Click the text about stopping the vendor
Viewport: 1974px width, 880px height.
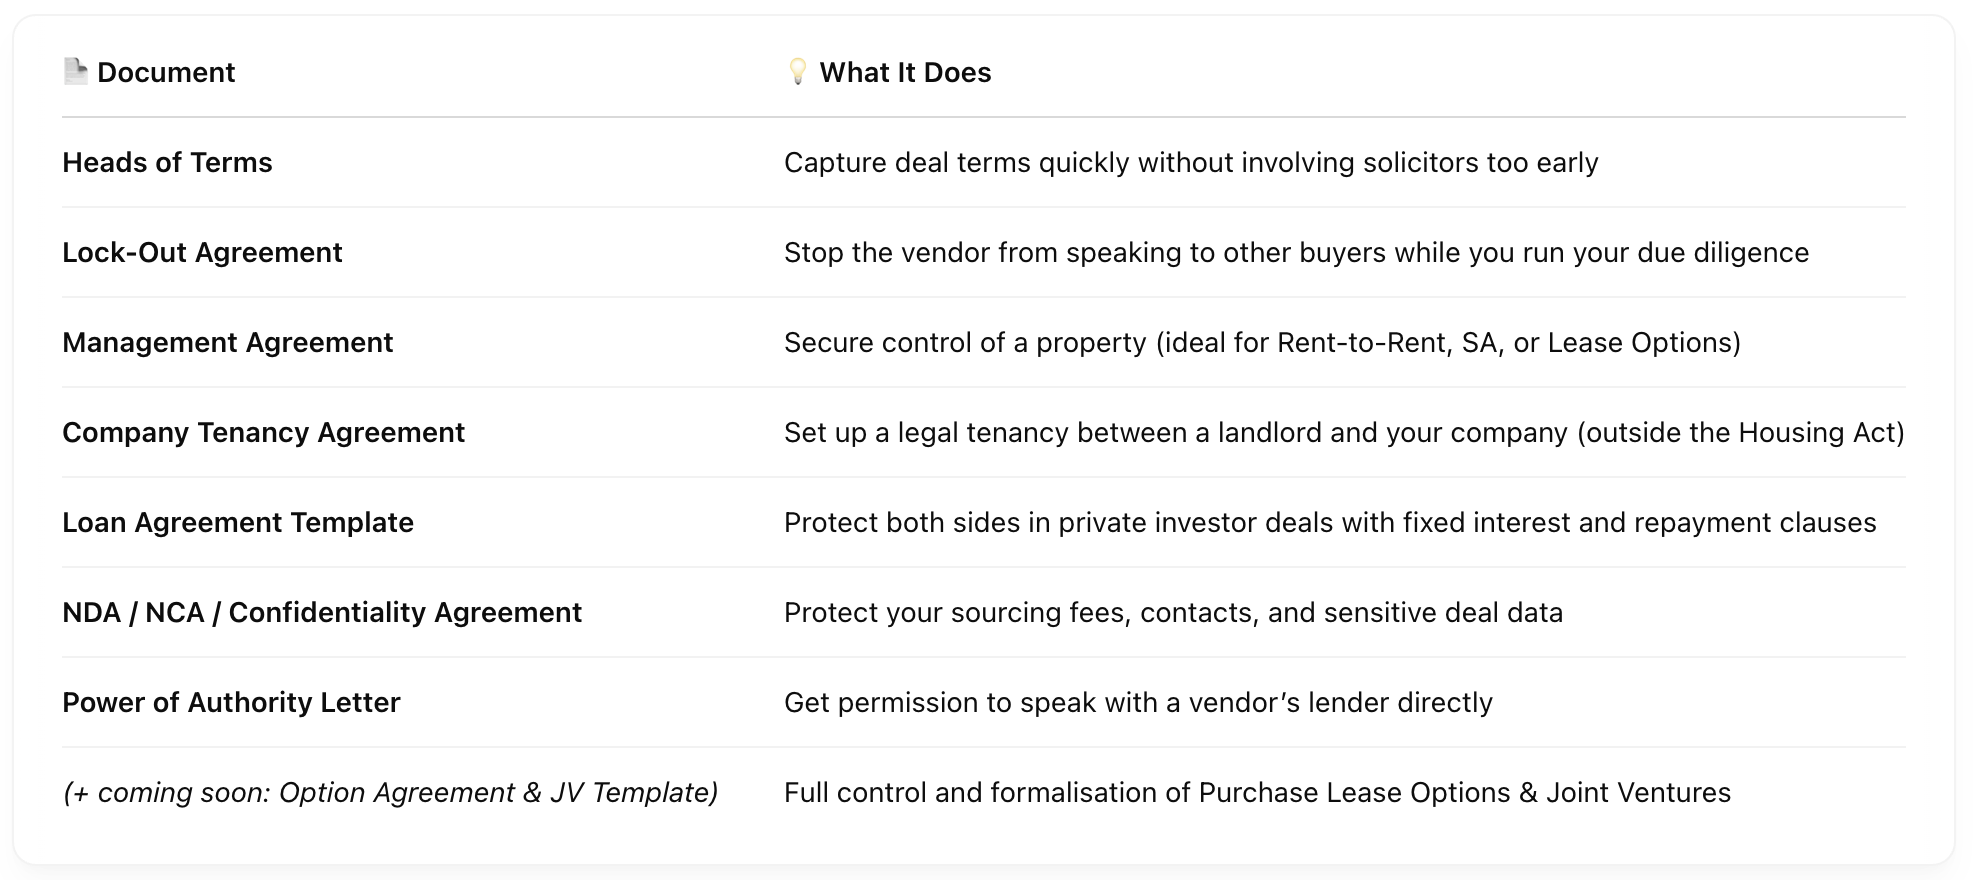pos(1296,253)
